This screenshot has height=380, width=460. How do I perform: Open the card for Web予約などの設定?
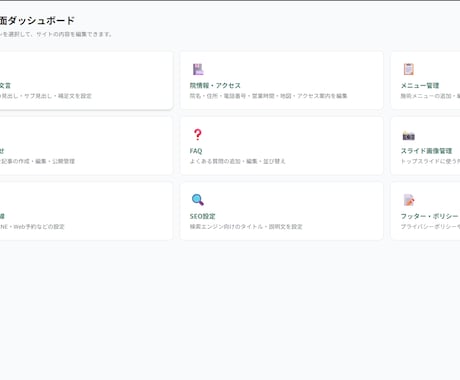[x=86, y=211]
